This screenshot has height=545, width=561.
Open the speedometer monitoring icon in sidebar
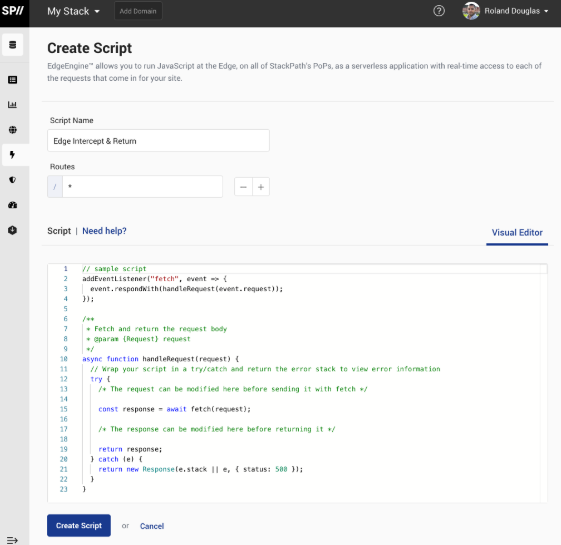(x=13, y=205)
